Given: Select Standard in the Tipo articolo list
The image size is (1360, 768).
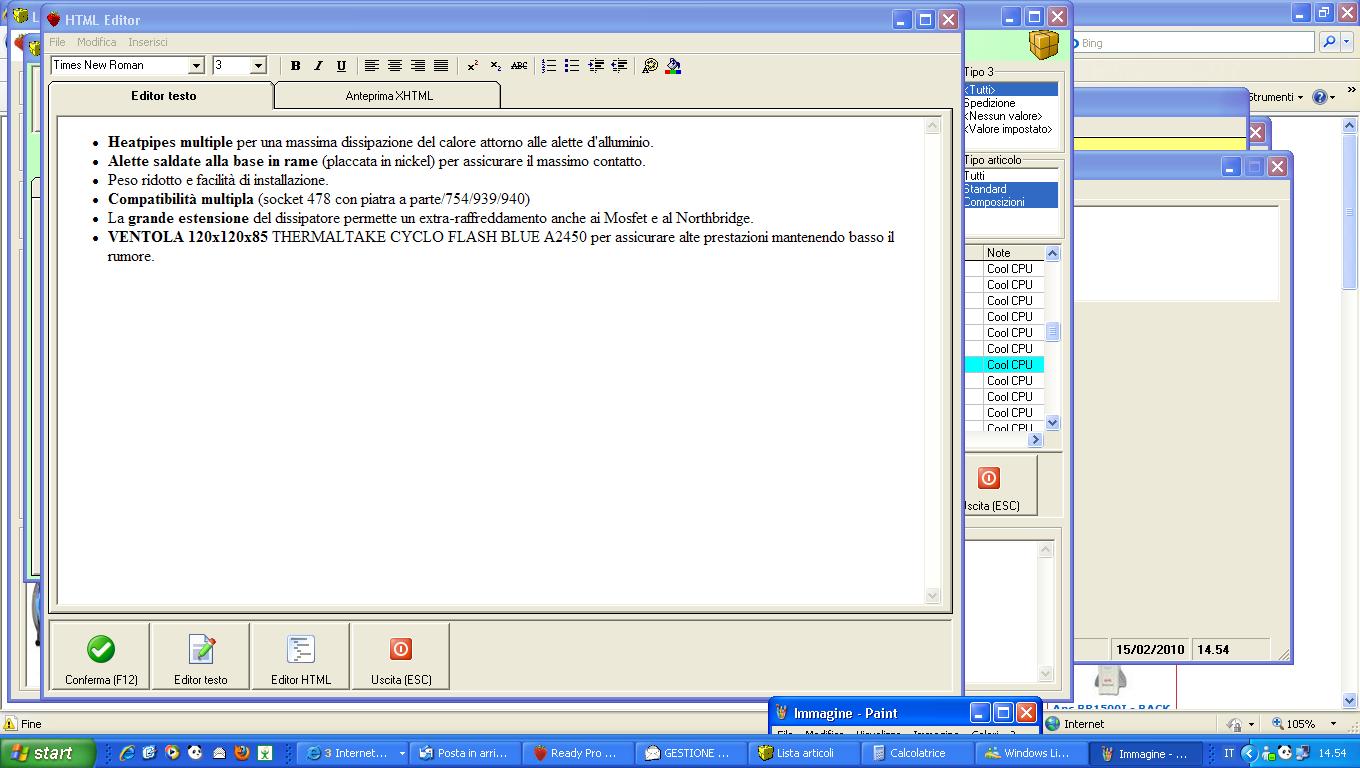Looking at the screenshot, I should [1010, 189].
